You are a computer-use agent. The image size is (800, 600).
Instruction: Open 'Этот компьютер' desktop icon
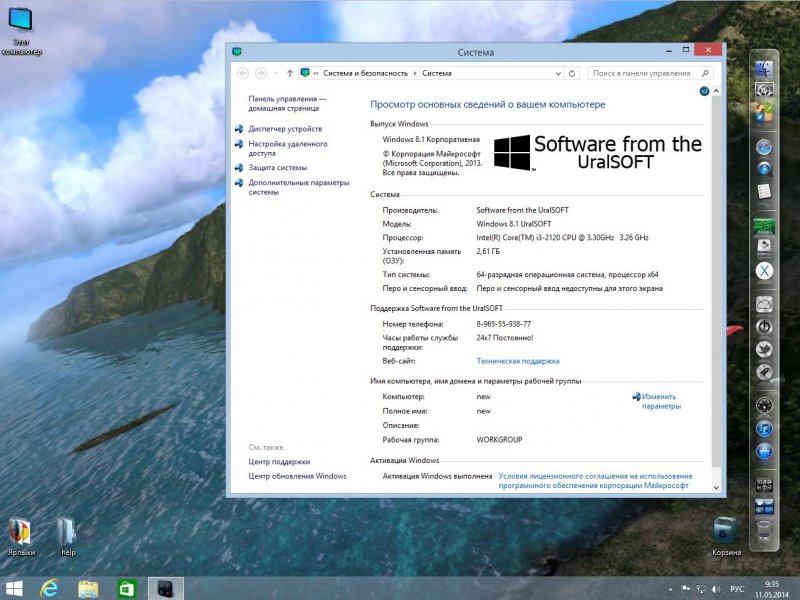pyautogui.click(x=21, y=30)
